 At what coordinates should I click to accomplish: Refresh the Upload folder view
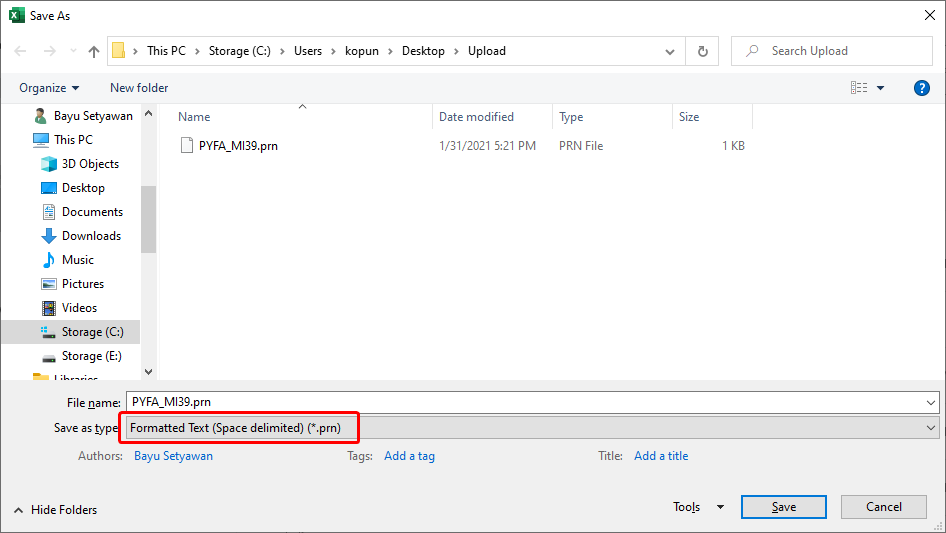pos(702,51)
